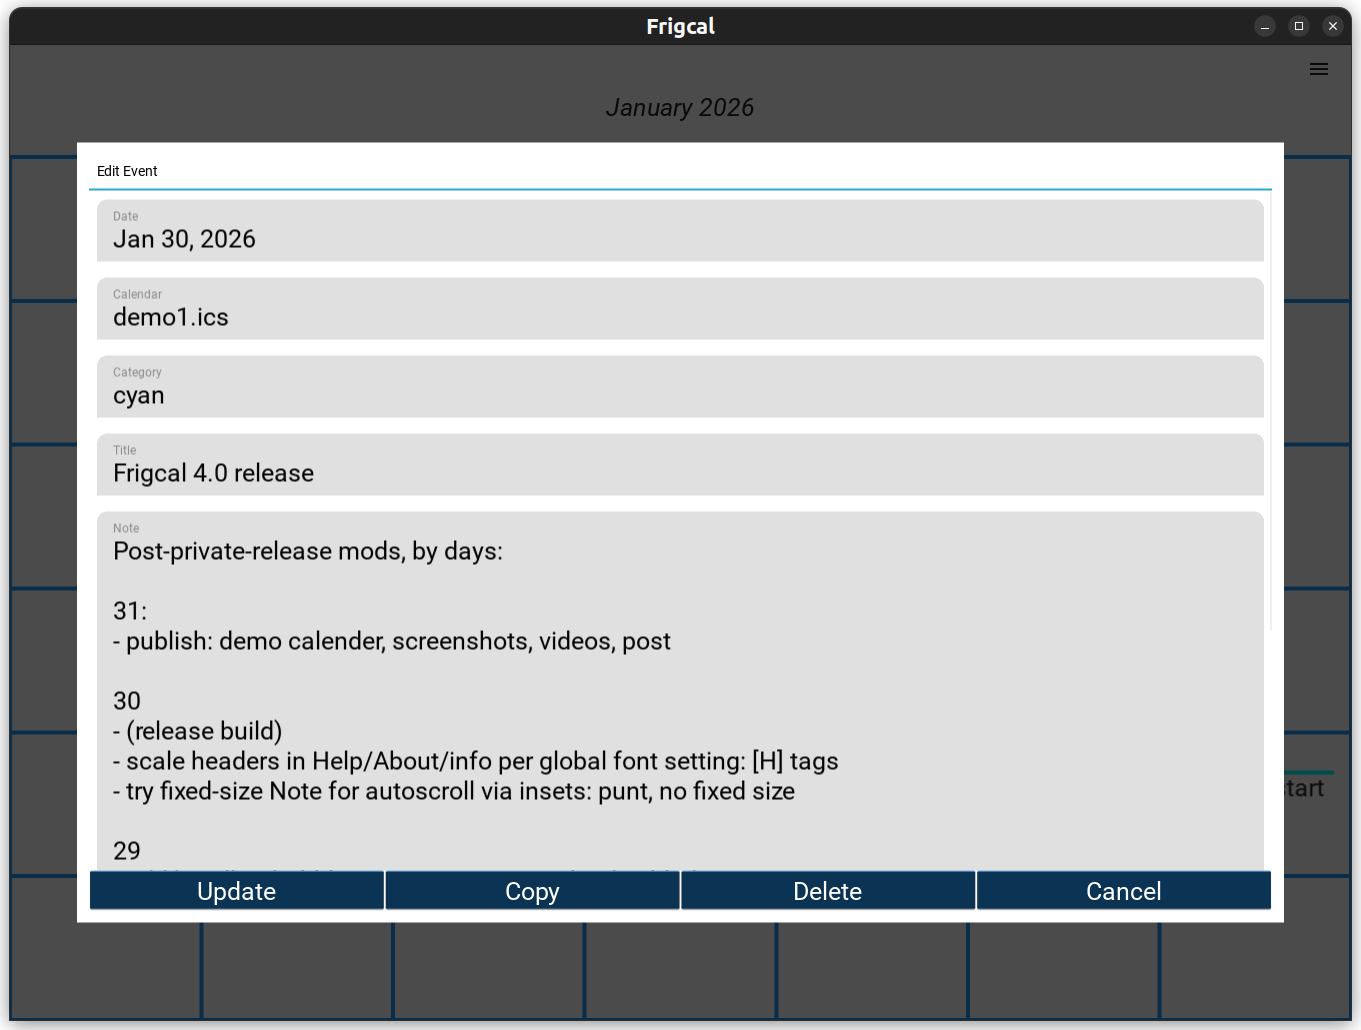This screenshot has width=1361, height=1030.
Task: Place cursor on note line '(release build)'
Action: click(204, 732)
